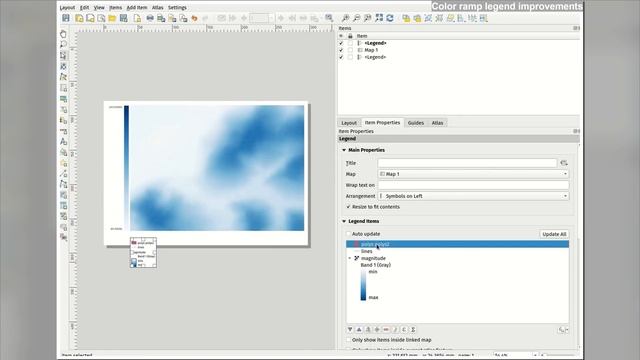Click the orange Undo arrow icon
Screen dimensions: 640x360
click(195, 18)
